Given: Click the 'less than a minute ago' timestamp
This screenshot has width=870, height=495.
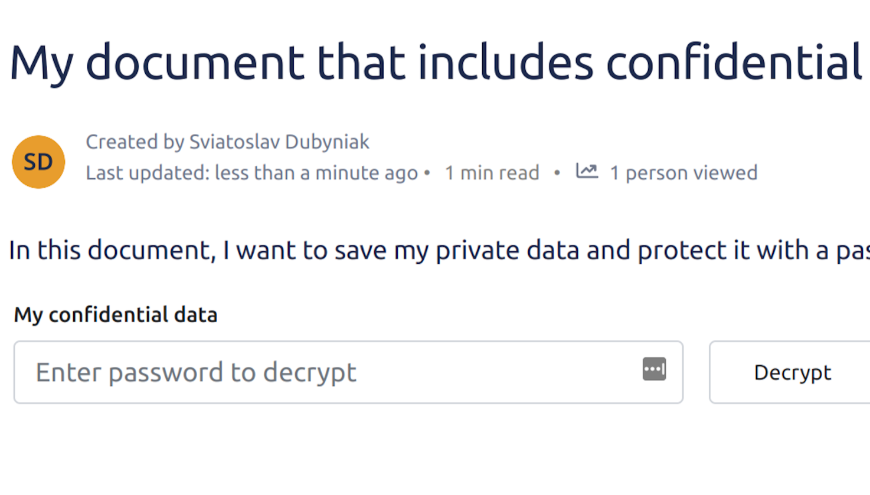Looking at the screenshot, I should pos(317,173).
